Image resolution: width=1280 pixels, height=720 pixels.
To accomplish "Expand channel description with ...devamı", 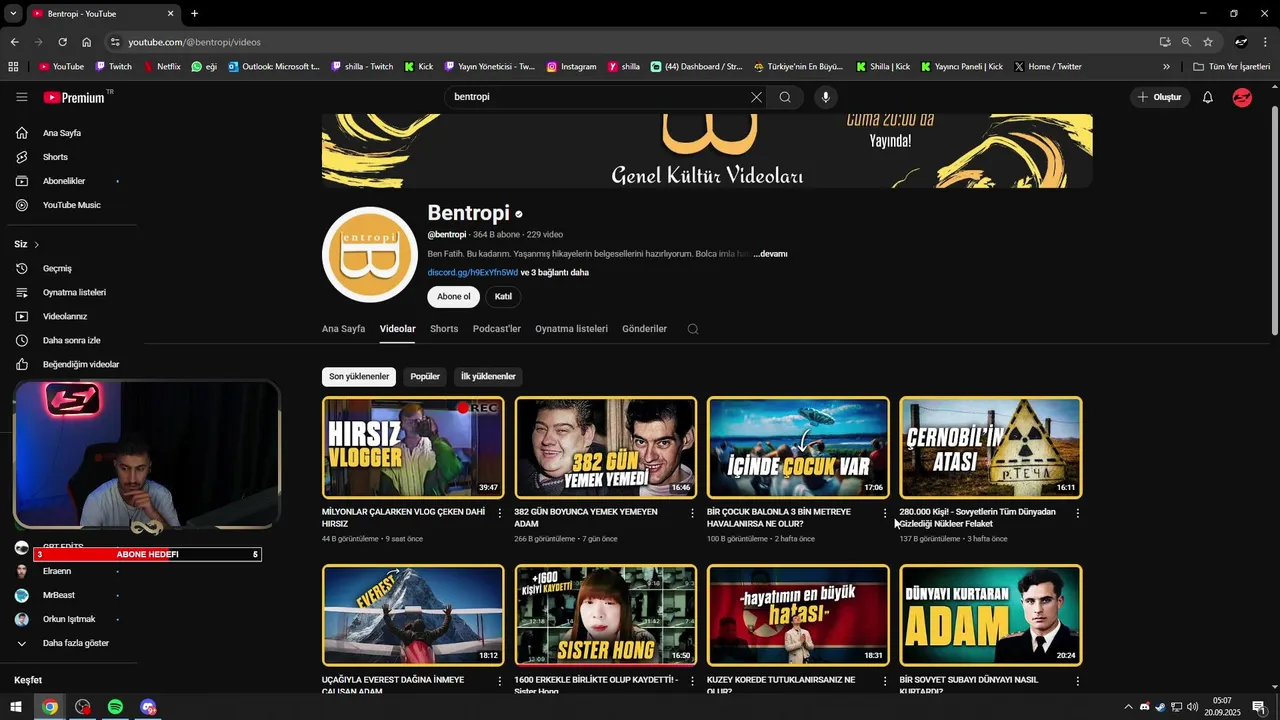I will [770, 254].
